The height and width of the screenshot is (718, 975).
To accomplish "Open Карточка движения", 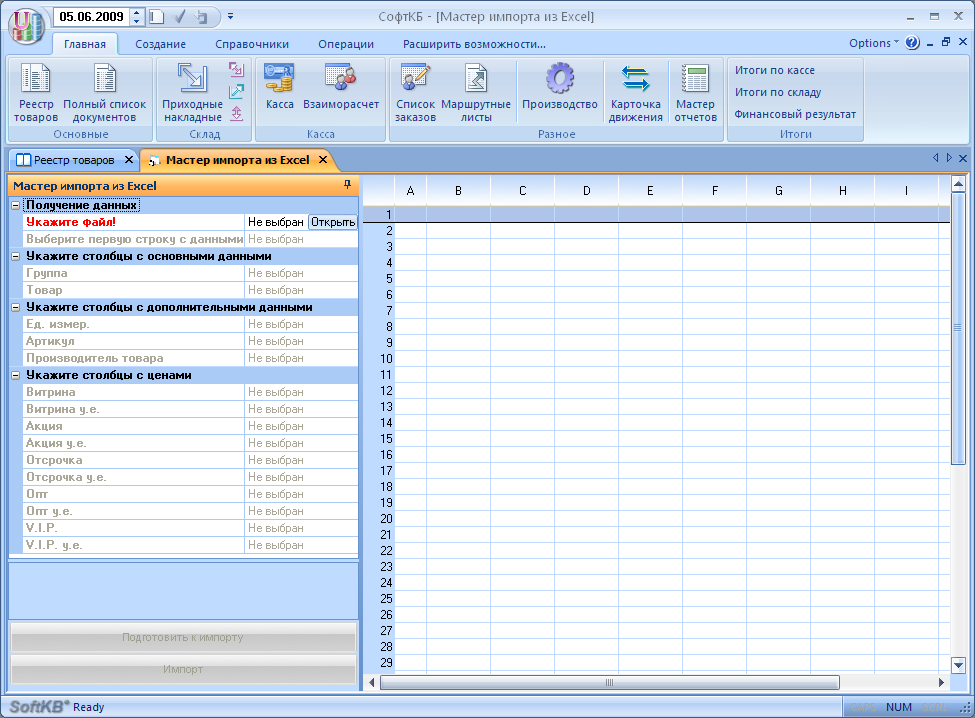I will click(635, 93).
